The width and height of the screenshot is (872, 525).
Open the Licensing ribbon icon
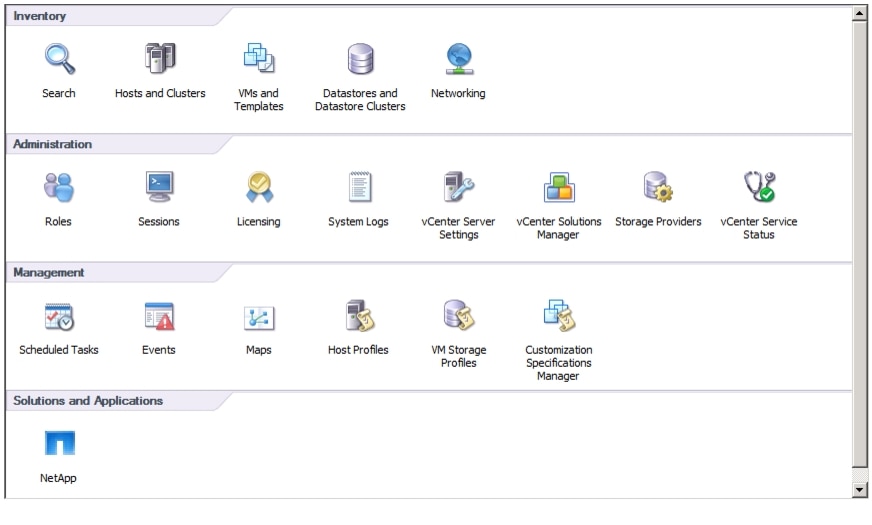[259, 186]
